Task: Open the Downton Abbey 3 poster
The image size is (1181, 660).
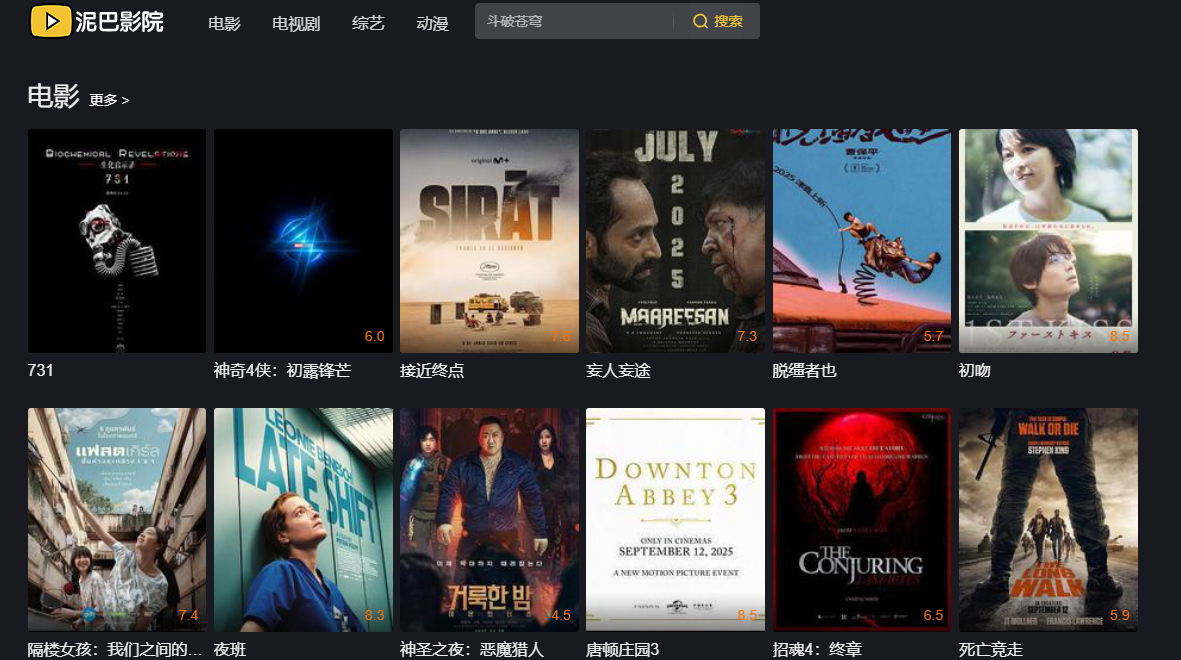Action: tap(676, 520)
